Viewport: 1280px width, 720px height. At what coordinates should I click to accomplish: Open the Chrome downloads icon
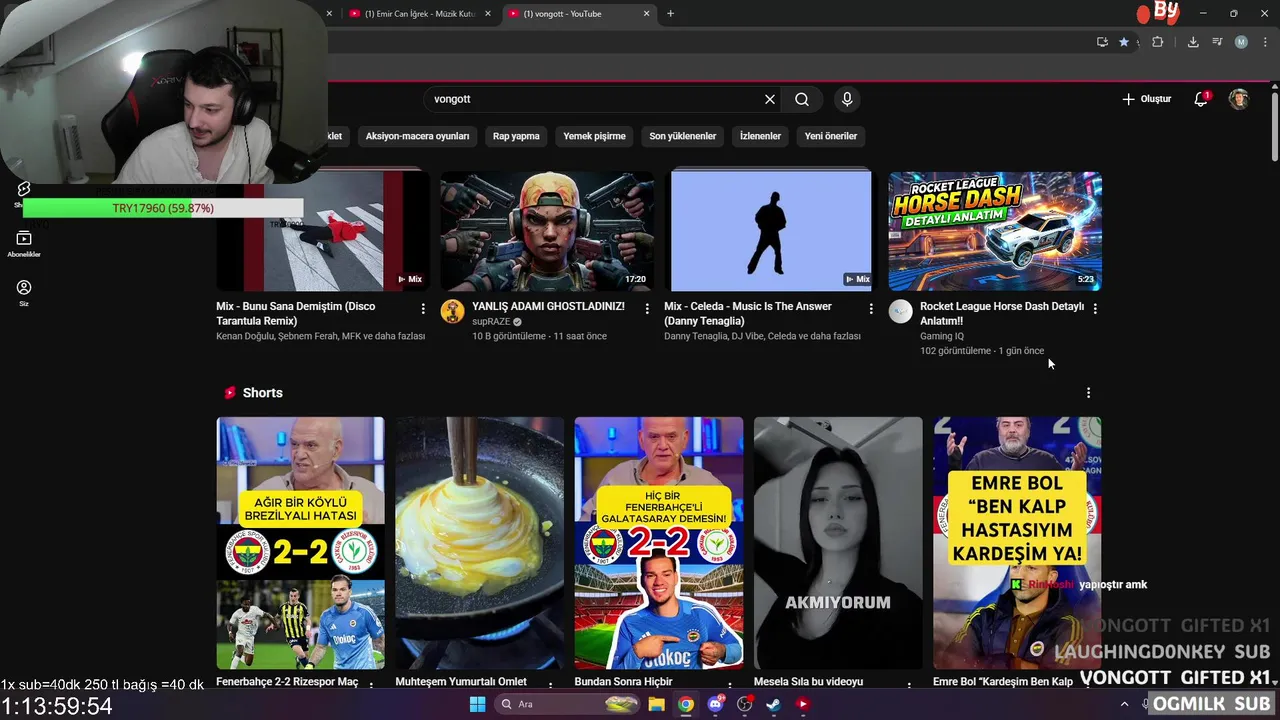[1193, 42]
